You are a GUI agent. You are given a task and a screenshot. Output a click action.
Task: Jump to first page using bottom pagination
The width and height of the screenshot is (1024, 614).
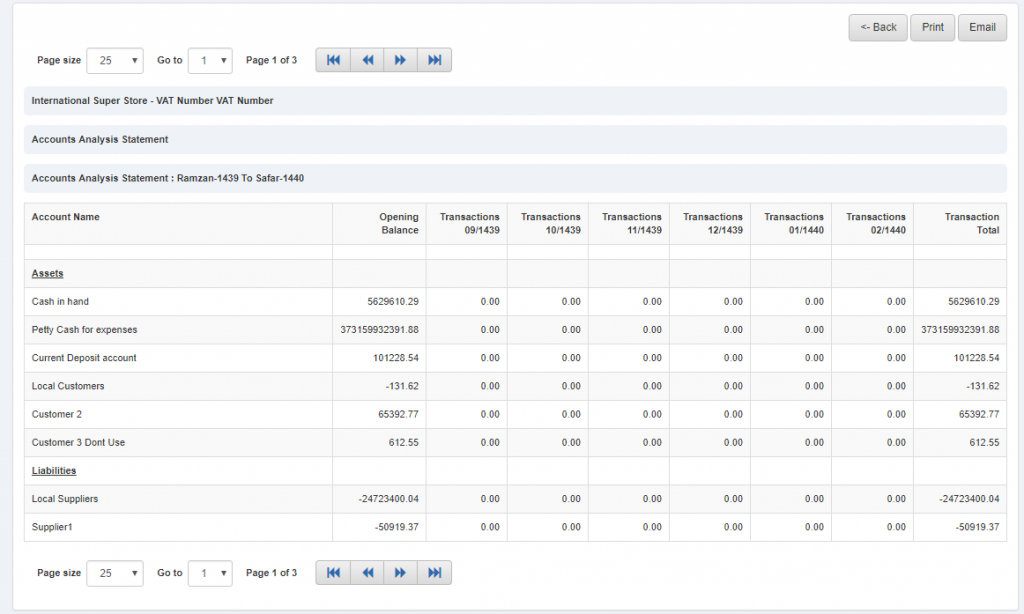click(333, 572)
